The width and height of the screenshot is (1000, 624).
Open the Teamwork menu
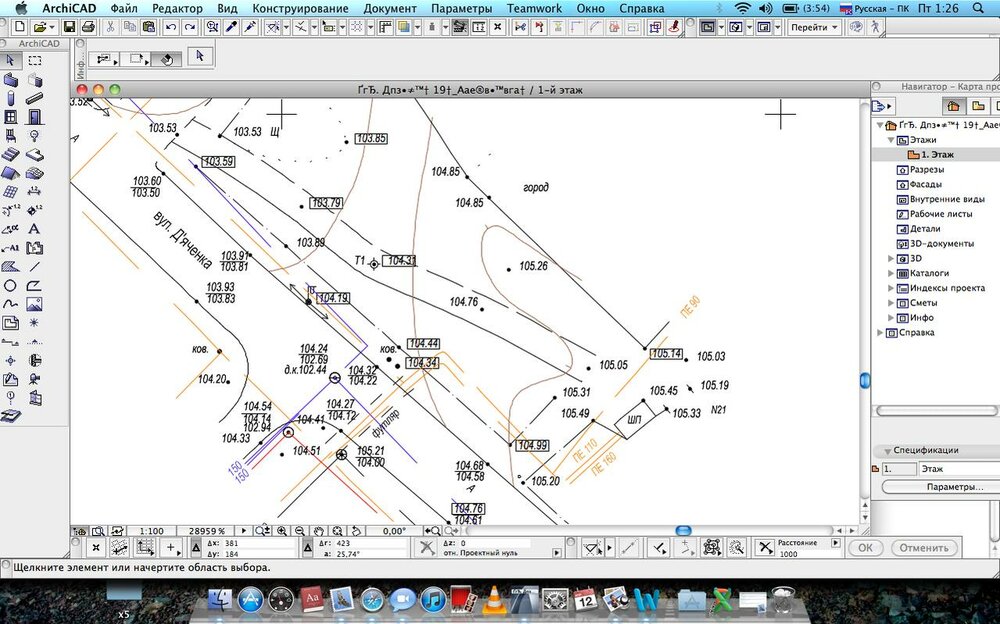coord(534,8)
